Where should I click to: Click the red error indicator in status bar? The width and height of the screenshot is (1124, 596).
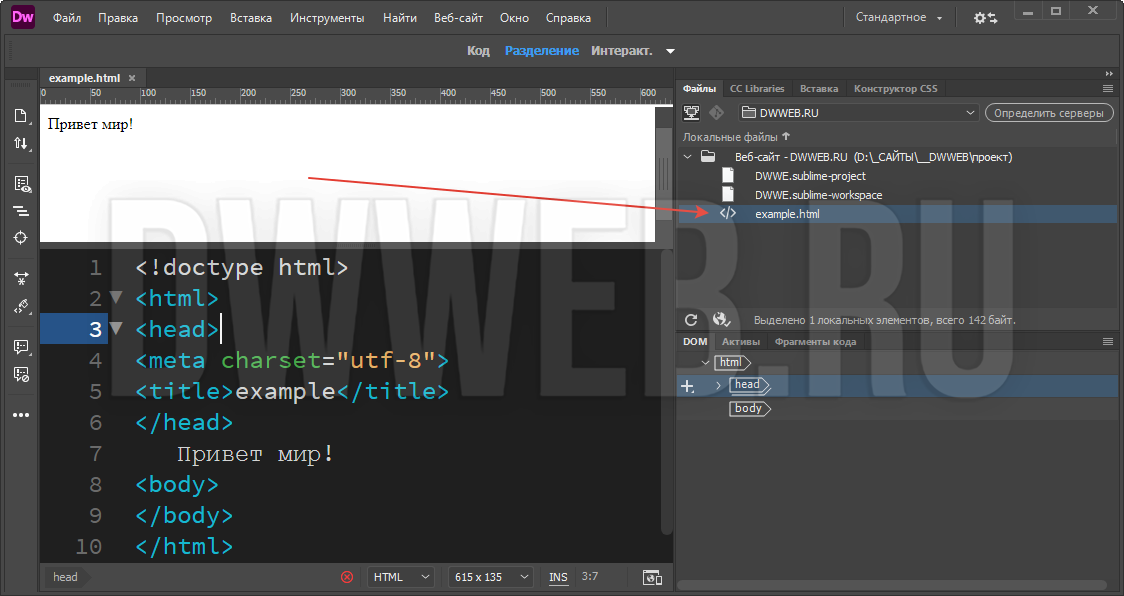click(x=347, y=577)
